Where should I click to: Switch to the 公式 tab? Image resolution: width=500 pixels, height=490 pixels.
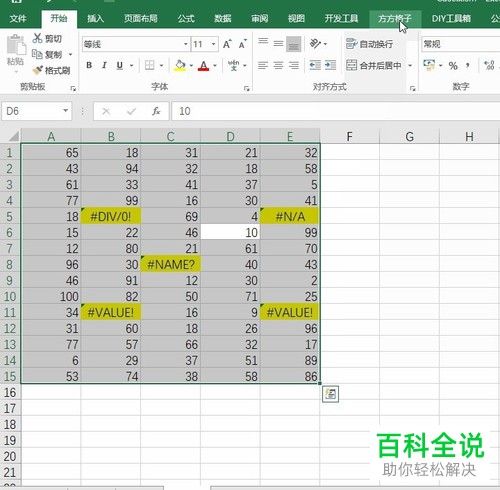(186, 18)
